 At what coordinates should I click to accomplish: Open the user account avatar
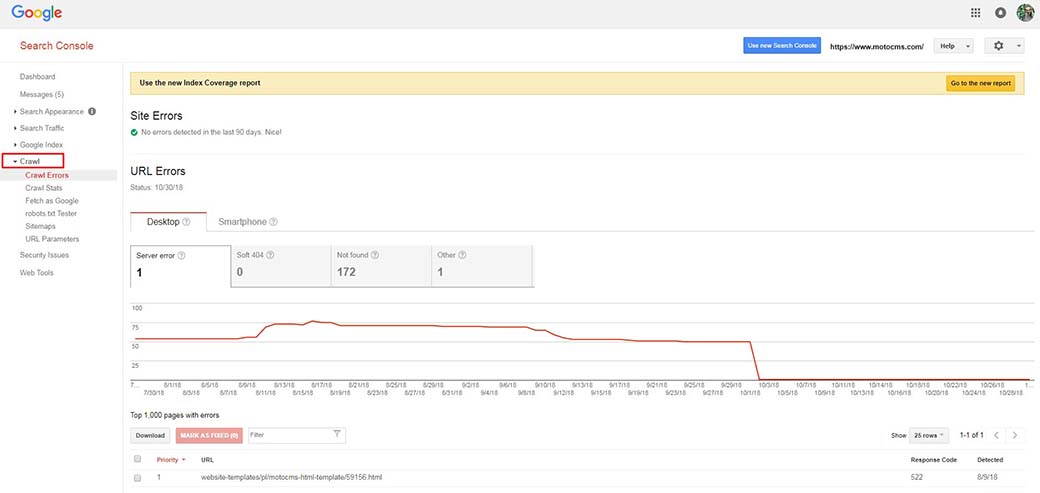click(x=1025, y=13)
